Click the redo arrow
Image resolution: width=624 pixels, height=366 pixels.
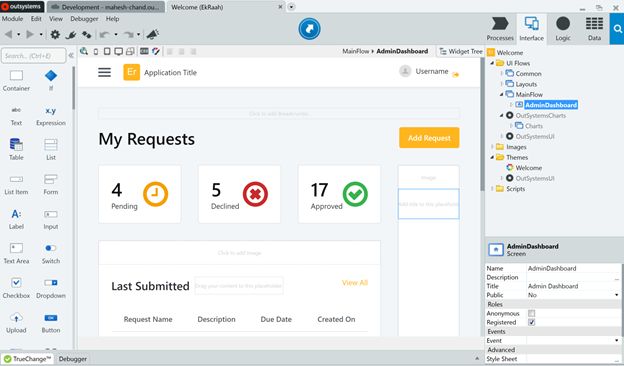click(x=128, y=35)
